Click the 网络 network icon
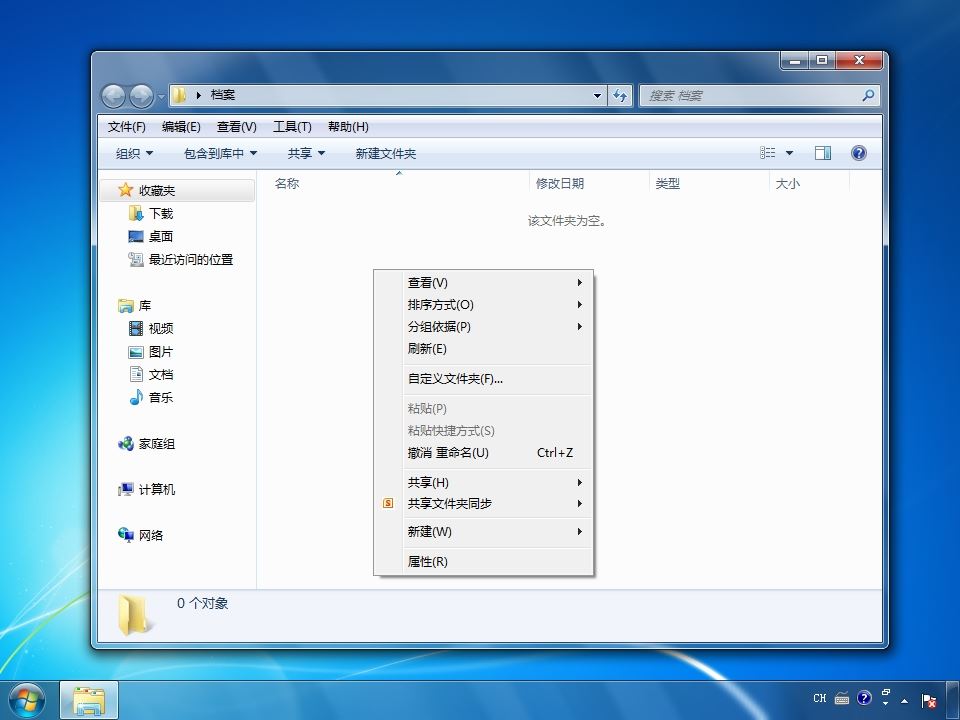The height and width of the screenshot is (720, 960). 126,535
